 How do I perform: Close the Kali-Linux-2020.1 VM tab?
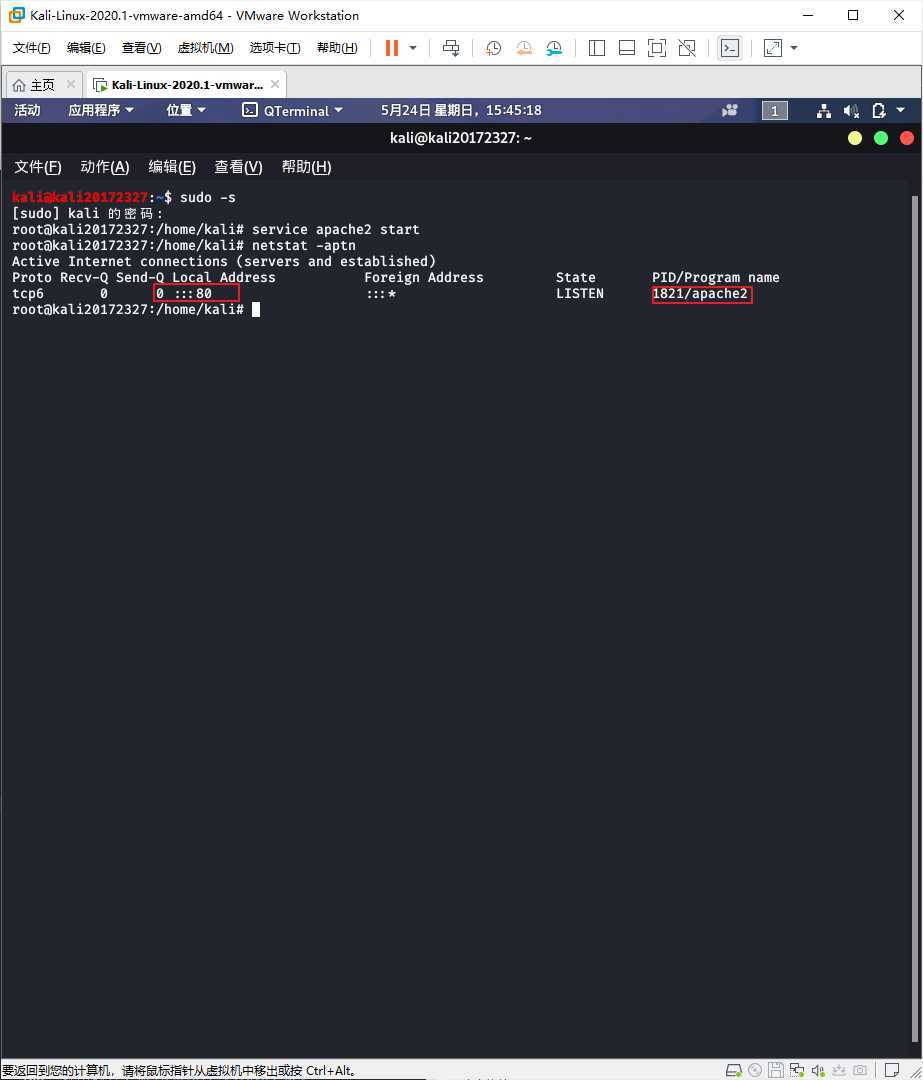click(275, 84)
